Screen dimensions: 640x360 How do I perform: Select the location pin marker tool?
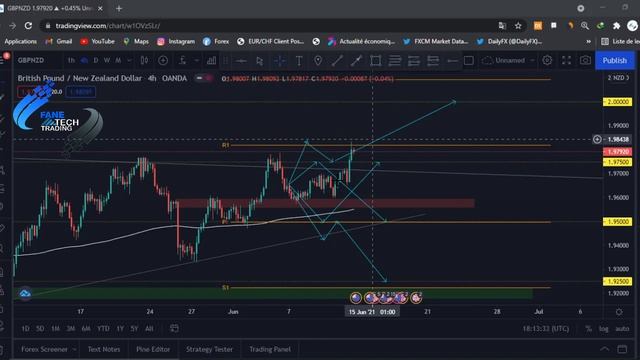coord(318,61)
